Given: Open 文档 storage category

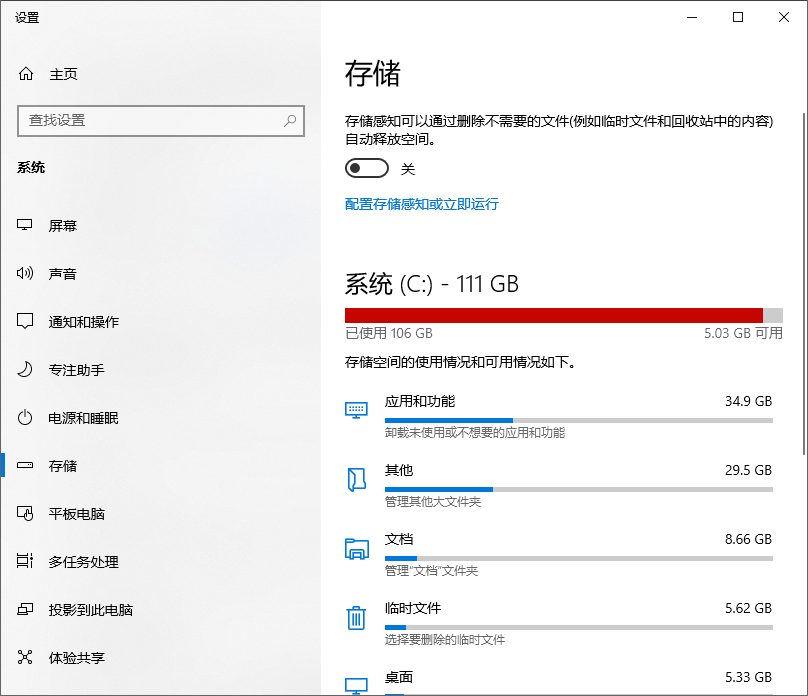Looking at the screenshot, I should click(559, 554).
